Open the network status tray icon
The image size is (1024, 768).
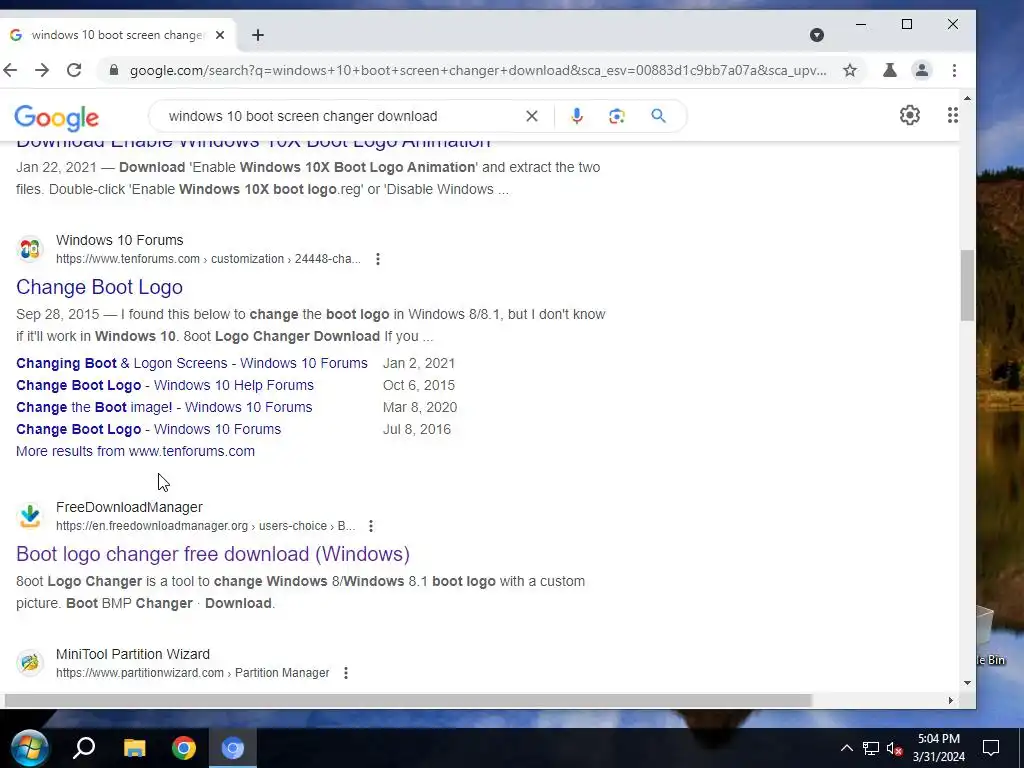coord(871,748)
